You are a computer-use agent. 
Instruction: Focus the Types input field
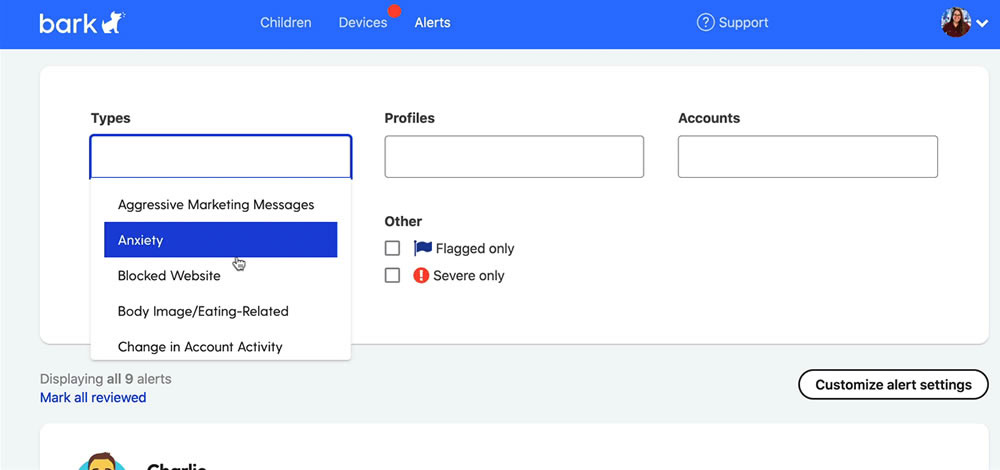click(221, 157)
